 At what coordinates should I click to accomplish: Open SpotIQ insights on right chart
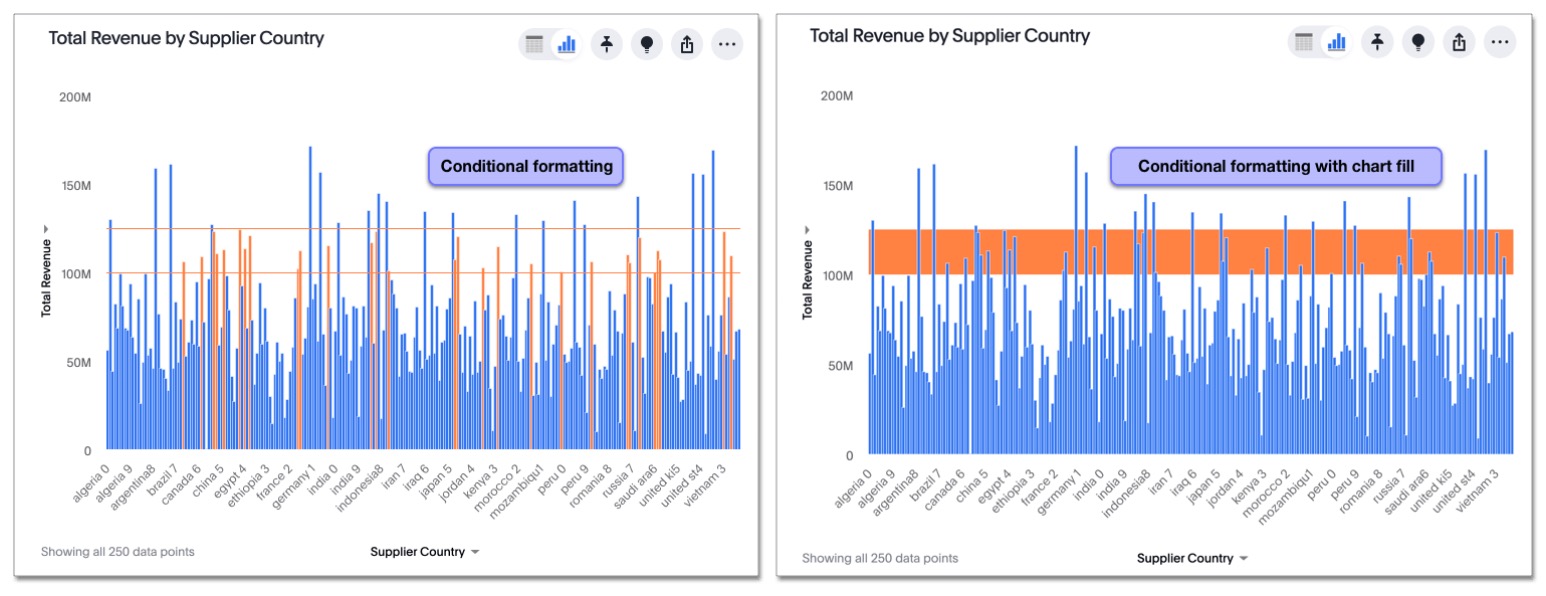(1418, 42)
